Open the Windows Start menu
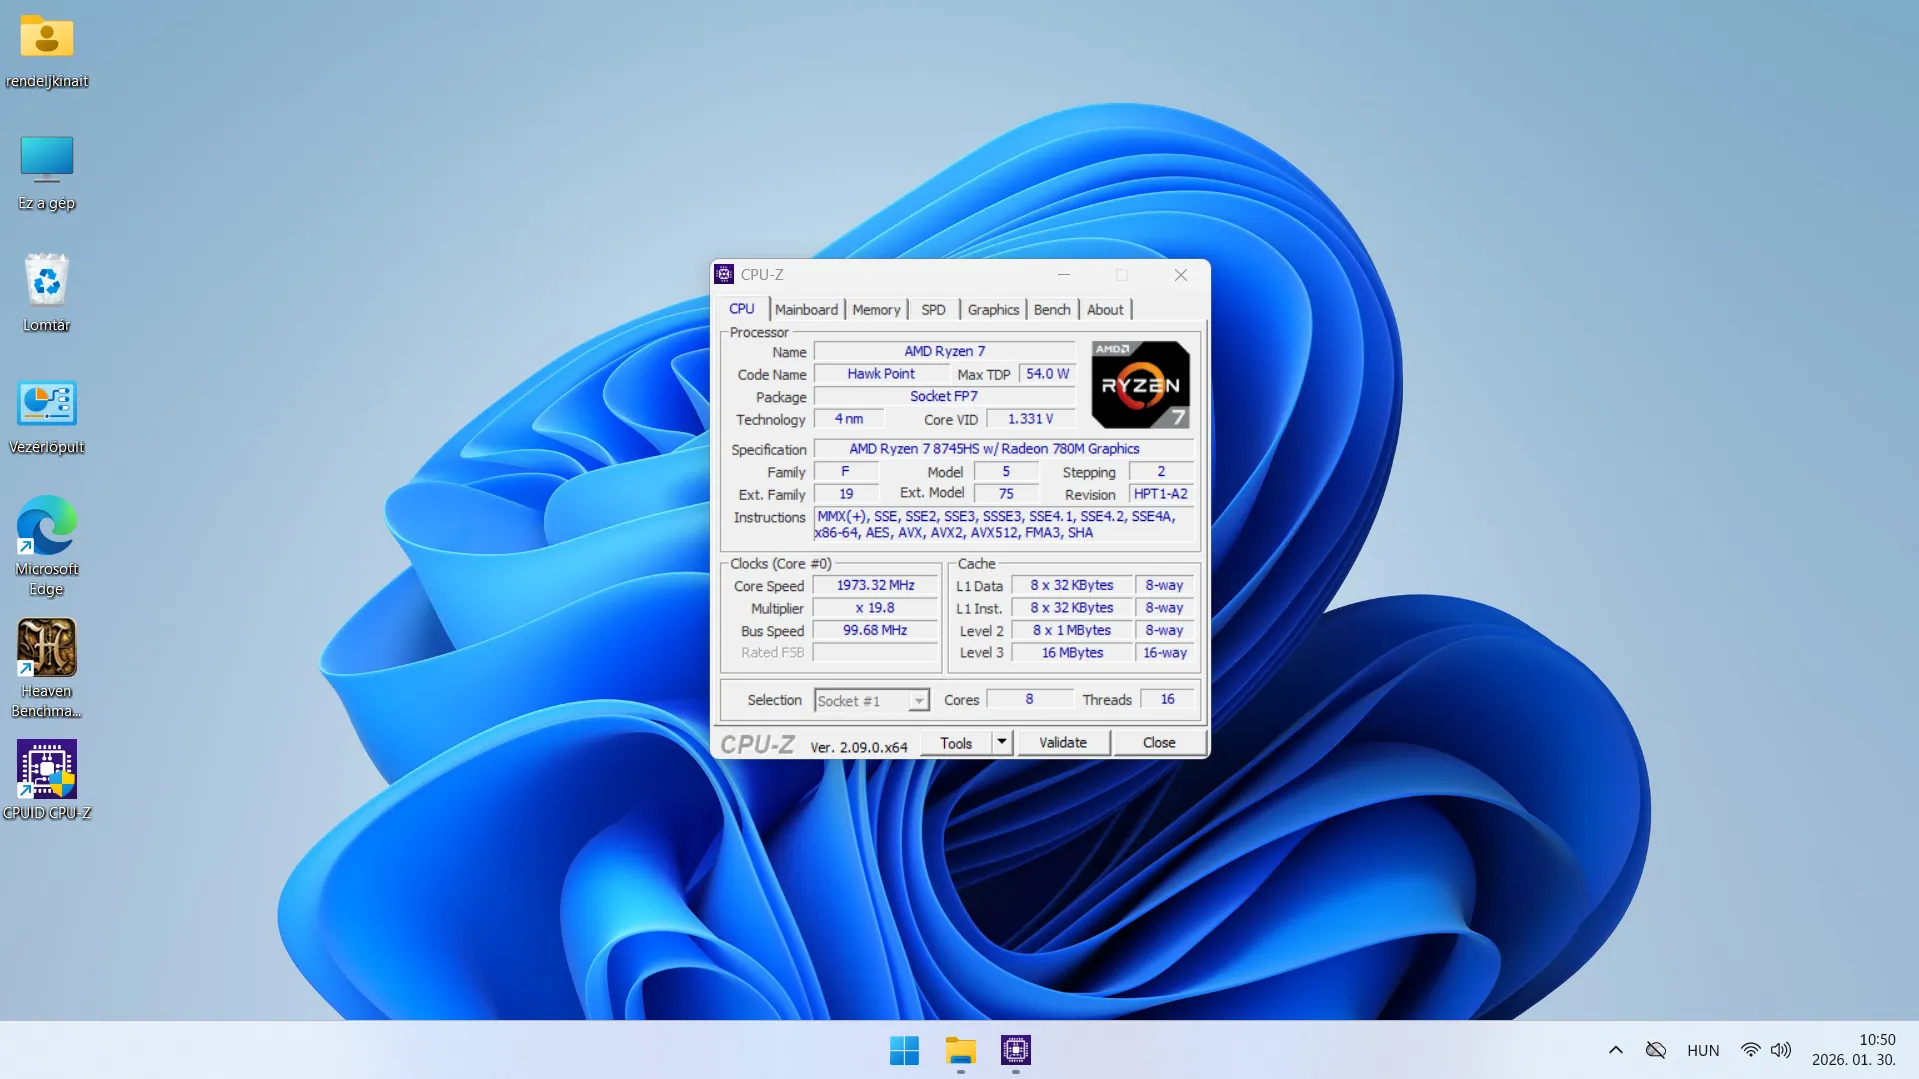This screenshot has width=1919, height=1079. tap(904, 1050)
